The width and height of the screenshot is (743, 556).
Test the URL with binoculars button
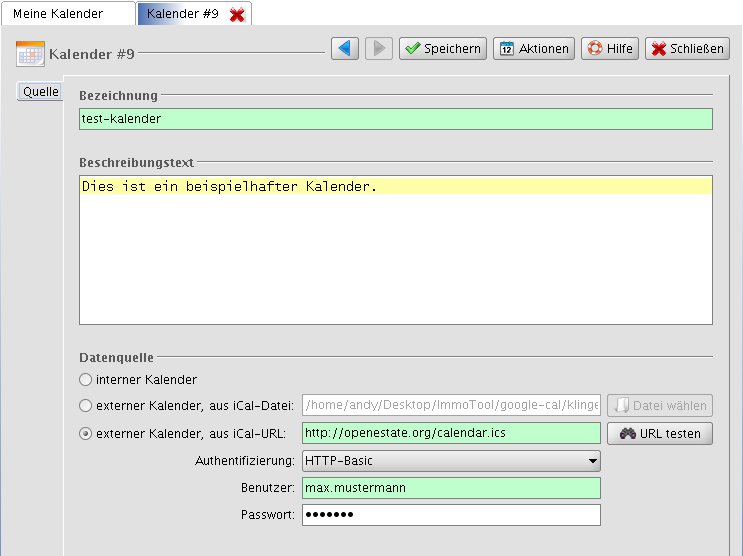(x=659, y=434)
